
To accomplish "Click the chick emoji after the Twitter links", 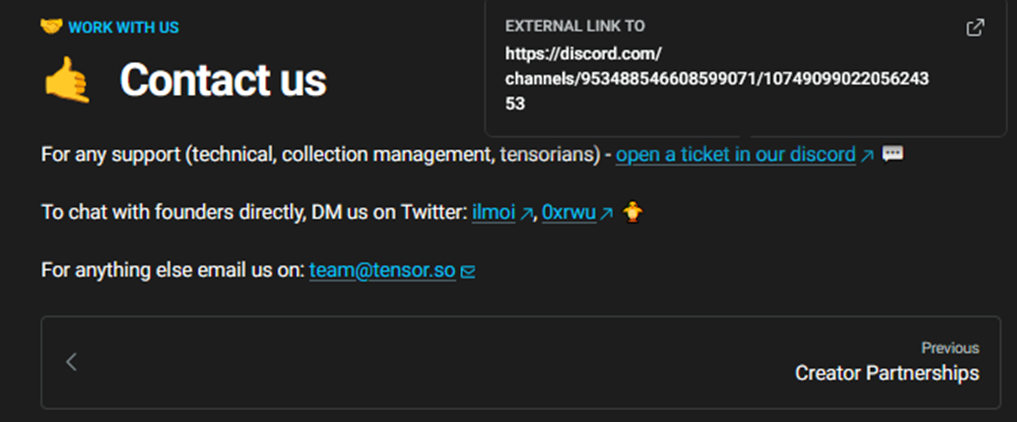I will [631, 212].
